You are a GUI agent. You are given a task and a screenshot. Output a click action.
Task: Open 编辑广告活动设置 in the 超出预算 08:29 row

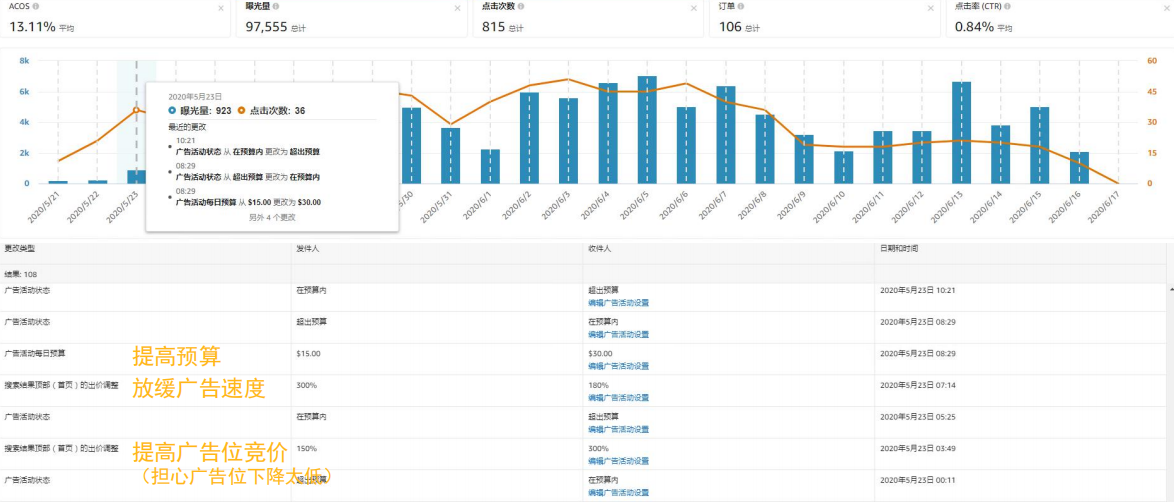(618, 334)
